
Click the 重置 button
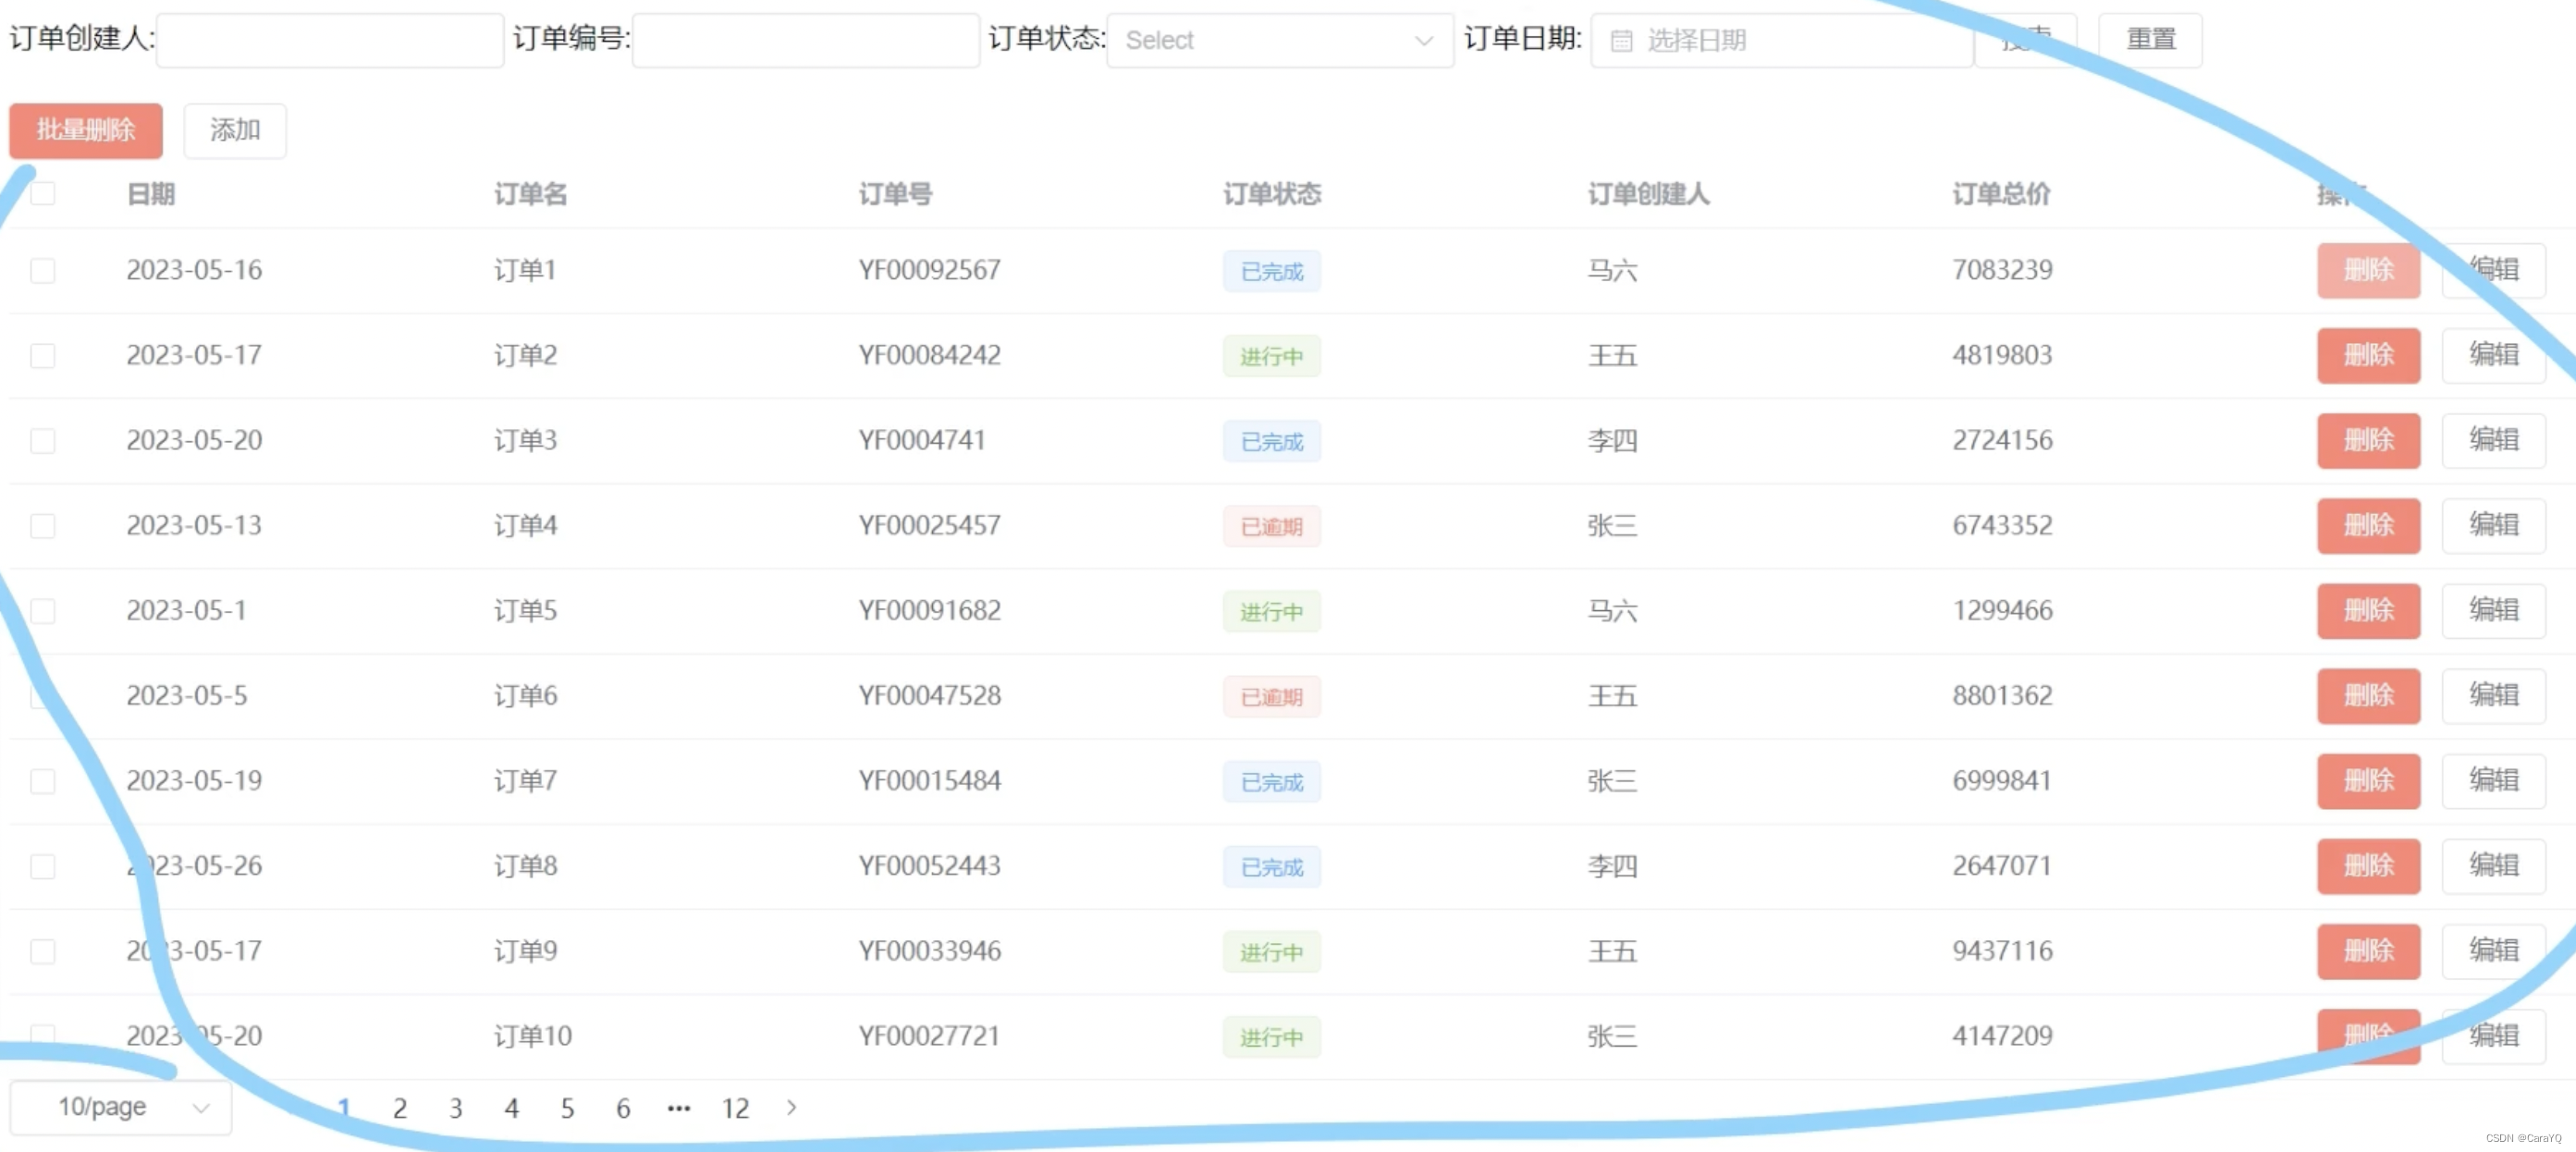2150,40
